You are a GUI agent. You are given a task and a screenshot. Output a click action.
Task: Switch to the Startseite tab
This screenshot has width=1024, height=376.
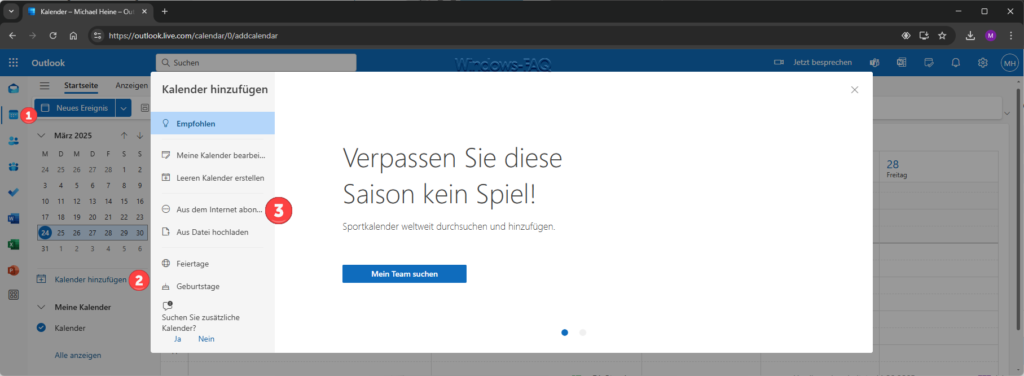click(81, 86)
